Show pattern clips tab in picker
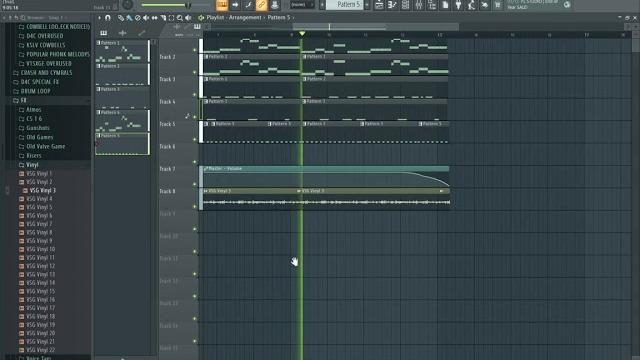Viewport: 640px width, 360px height. (104, 33)
